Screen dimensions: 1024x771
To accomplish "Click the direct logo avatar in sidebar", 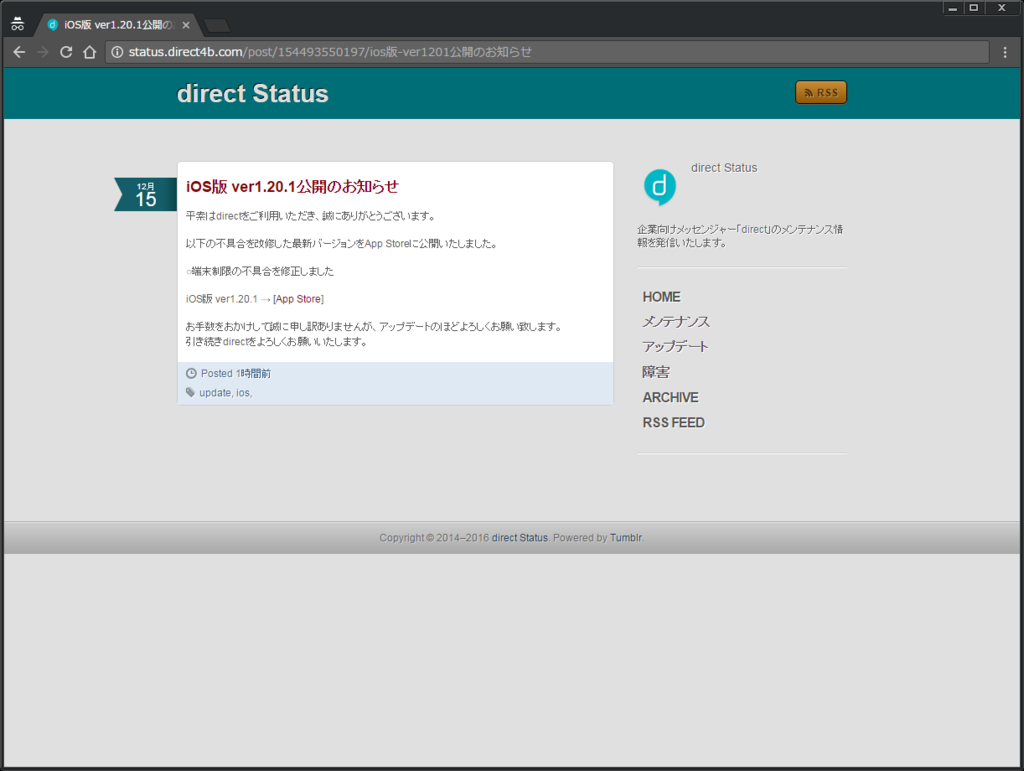I will pyautogui.click(x=660, y=187).
